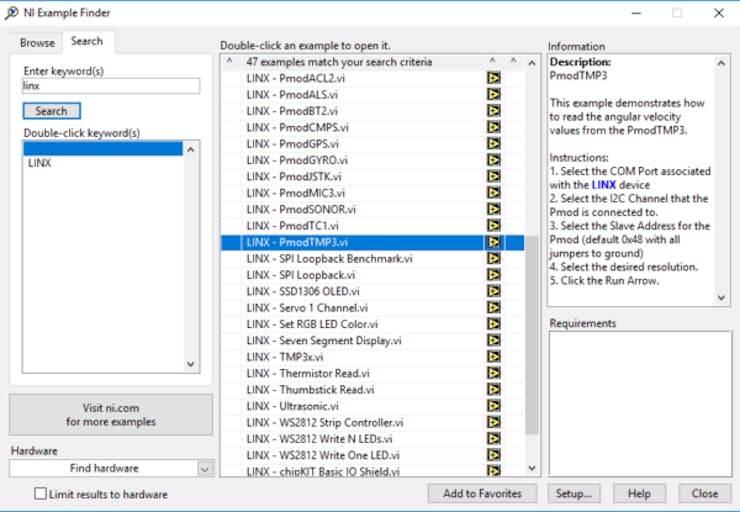740x512 pixels.
Task: Switch to the Browse tab
Action: click(x=37, y=42)
